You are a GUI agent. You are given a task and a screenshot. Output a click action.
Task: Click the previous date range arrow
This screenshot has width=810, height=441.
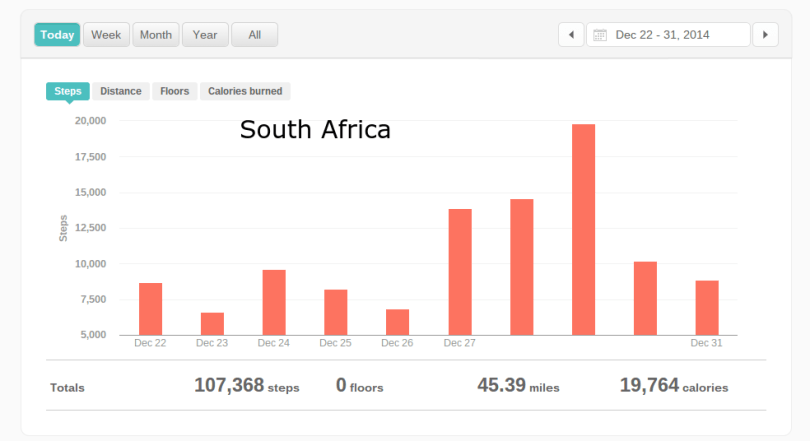click(x=571, y=35)
